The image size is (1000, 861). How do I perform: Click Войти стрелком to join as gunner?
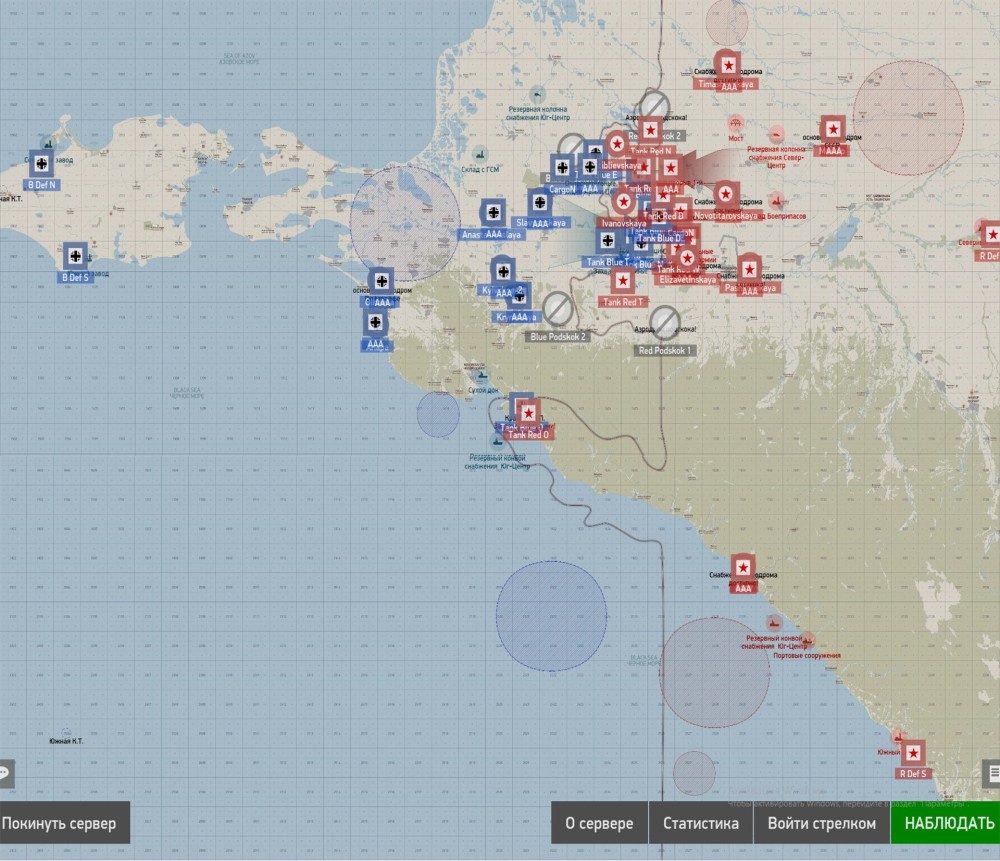tap(821, 824)
